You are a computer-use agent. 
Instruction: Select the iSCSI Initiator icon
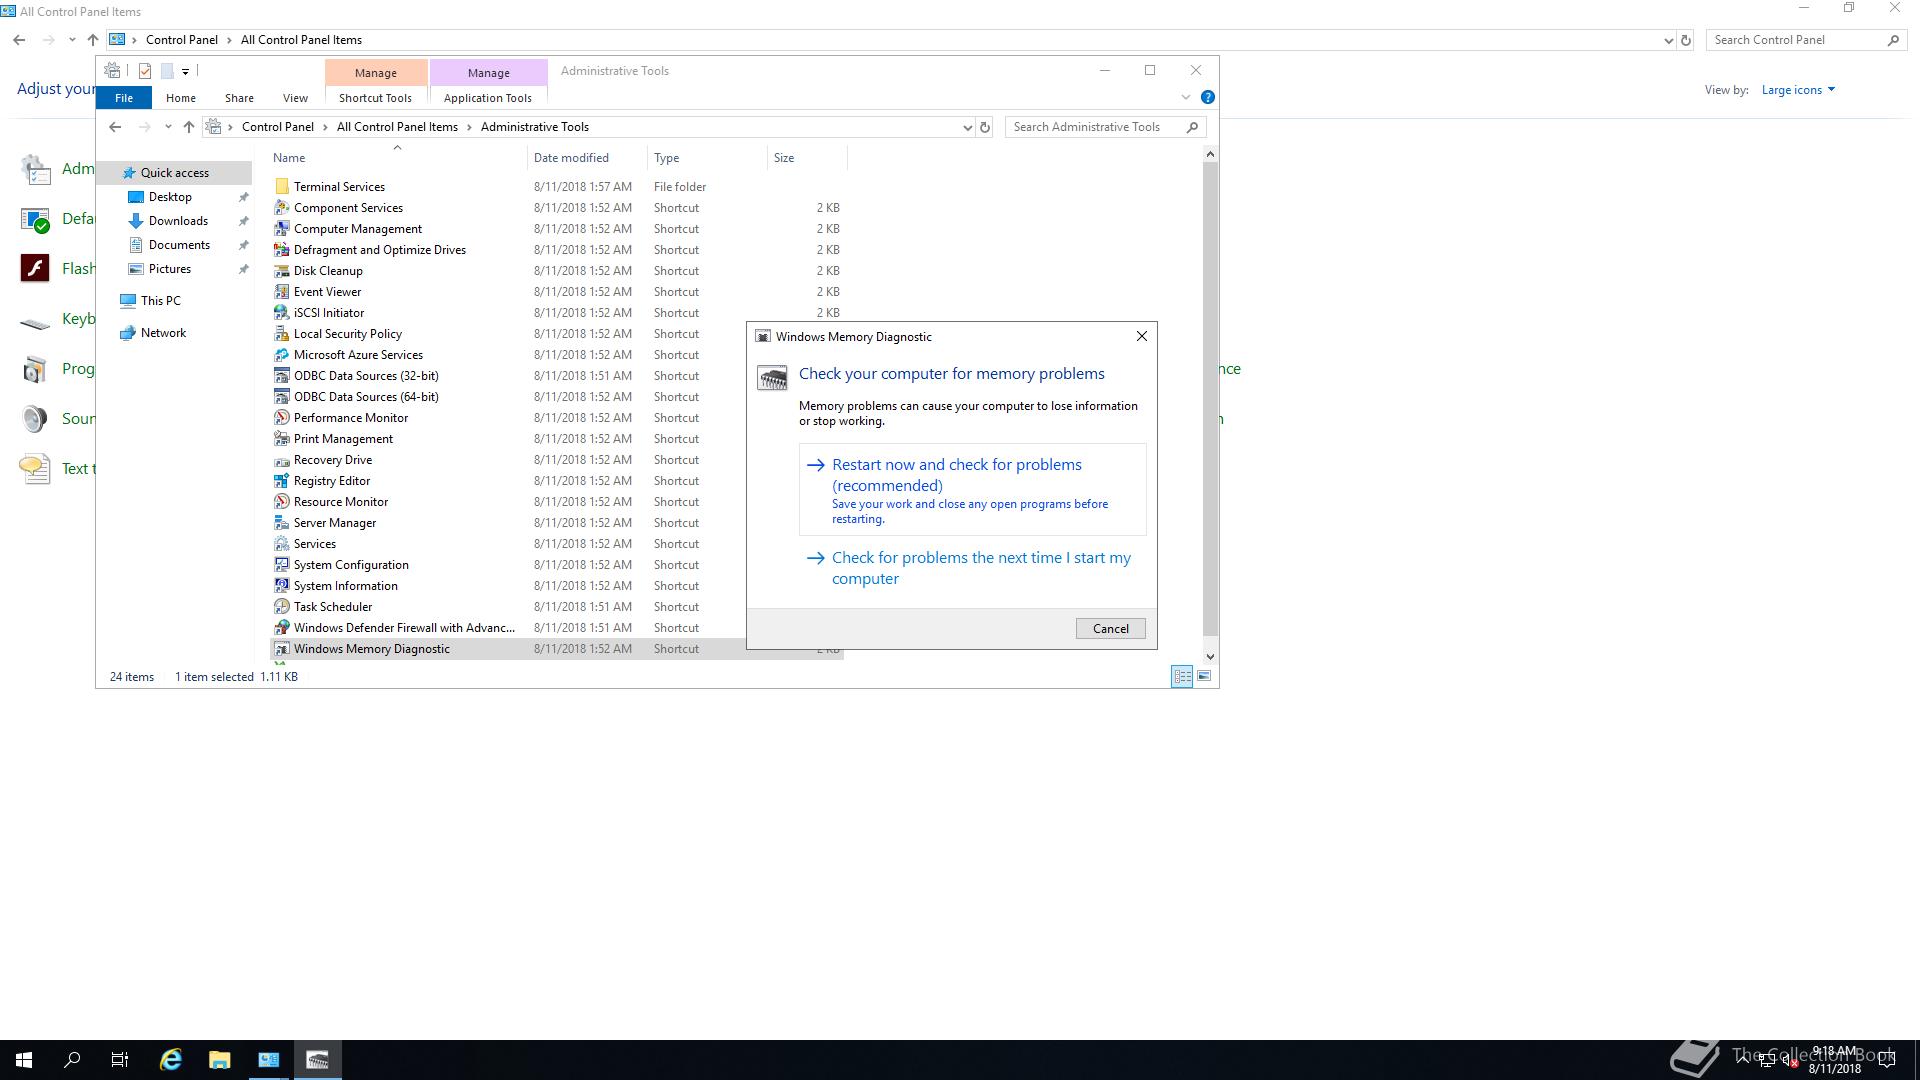pyautogui.click(x=282, y=312)
